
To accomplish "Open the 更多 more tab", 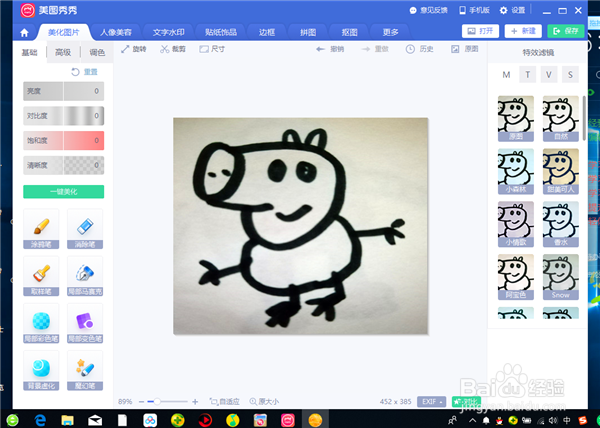I will (x=391, y=33).
